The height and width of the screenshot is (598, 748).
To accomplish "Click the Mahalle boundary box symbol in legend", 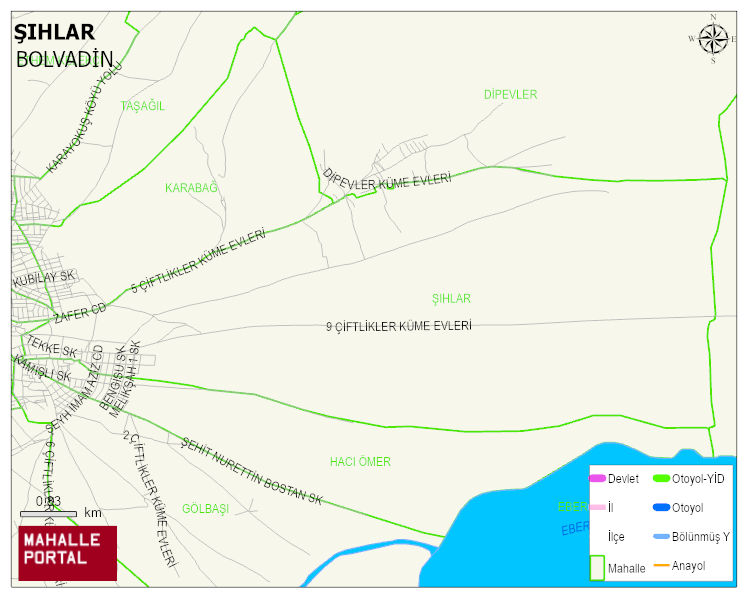I will click(597, 567).
